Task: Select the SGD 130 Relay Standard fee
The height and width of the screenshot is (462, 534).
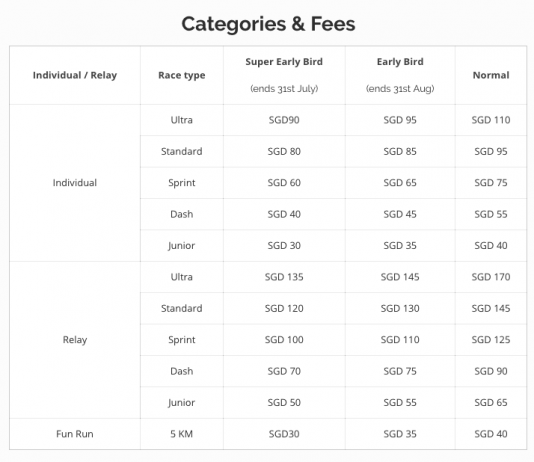Action: (x=400, y=308)
